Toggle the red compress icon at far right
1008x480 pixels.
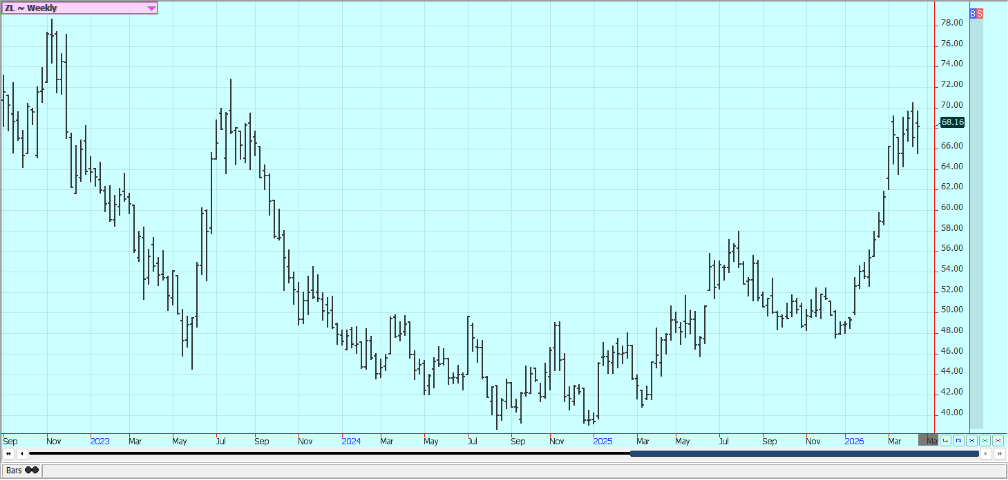(997, 439)
